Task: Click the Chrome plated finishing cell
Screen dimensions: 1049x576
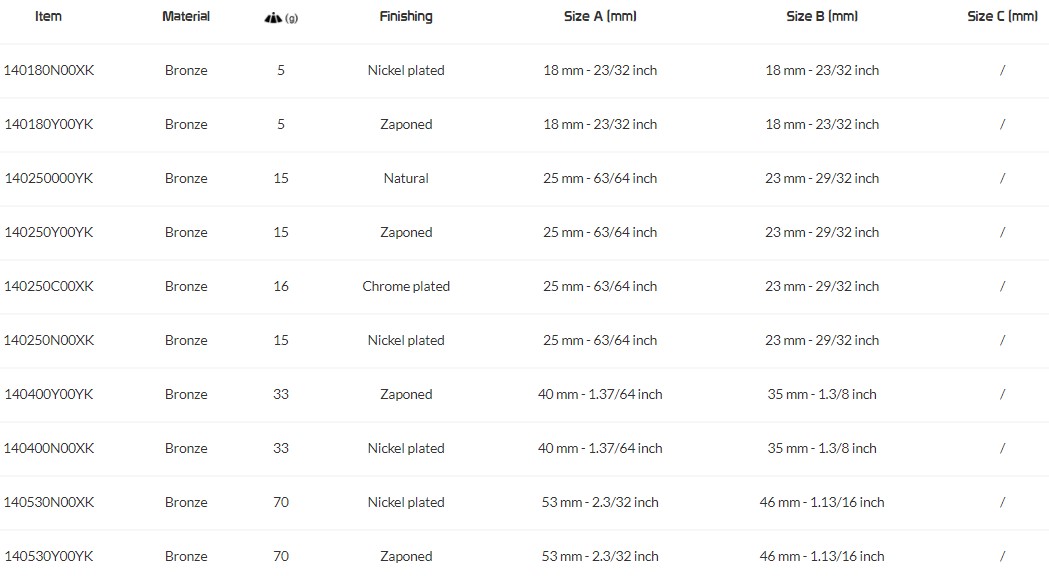Action: pyautogui.click(x=406, y=286)
